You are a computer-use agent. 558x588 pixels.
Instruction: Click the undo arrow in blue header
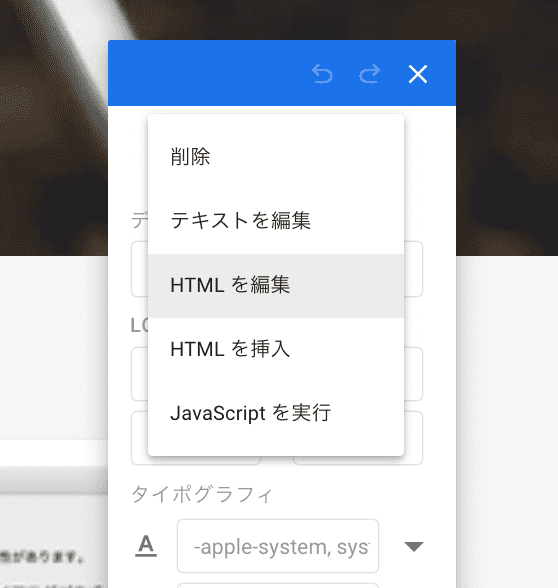point(322,74)
